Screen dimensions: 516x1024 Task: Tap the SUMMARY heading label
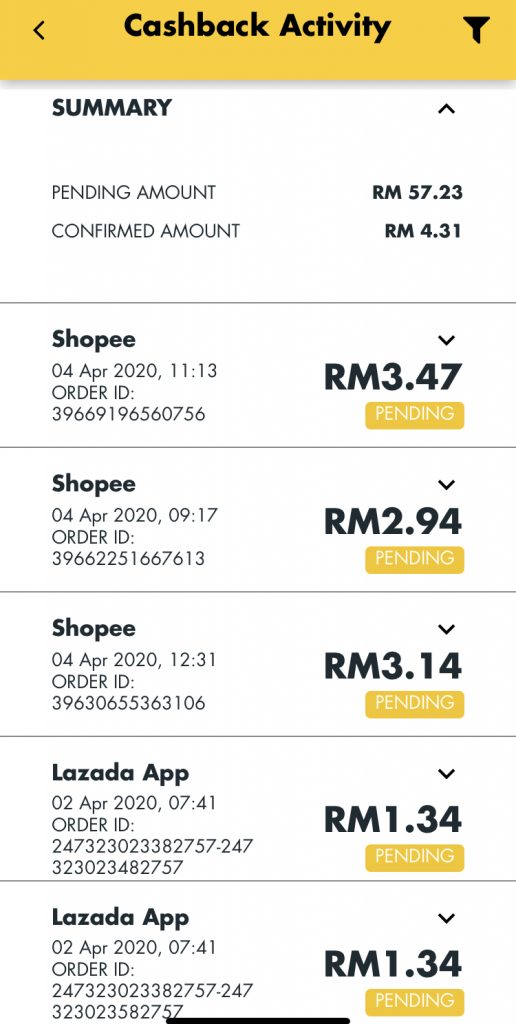tap(112, 108)
